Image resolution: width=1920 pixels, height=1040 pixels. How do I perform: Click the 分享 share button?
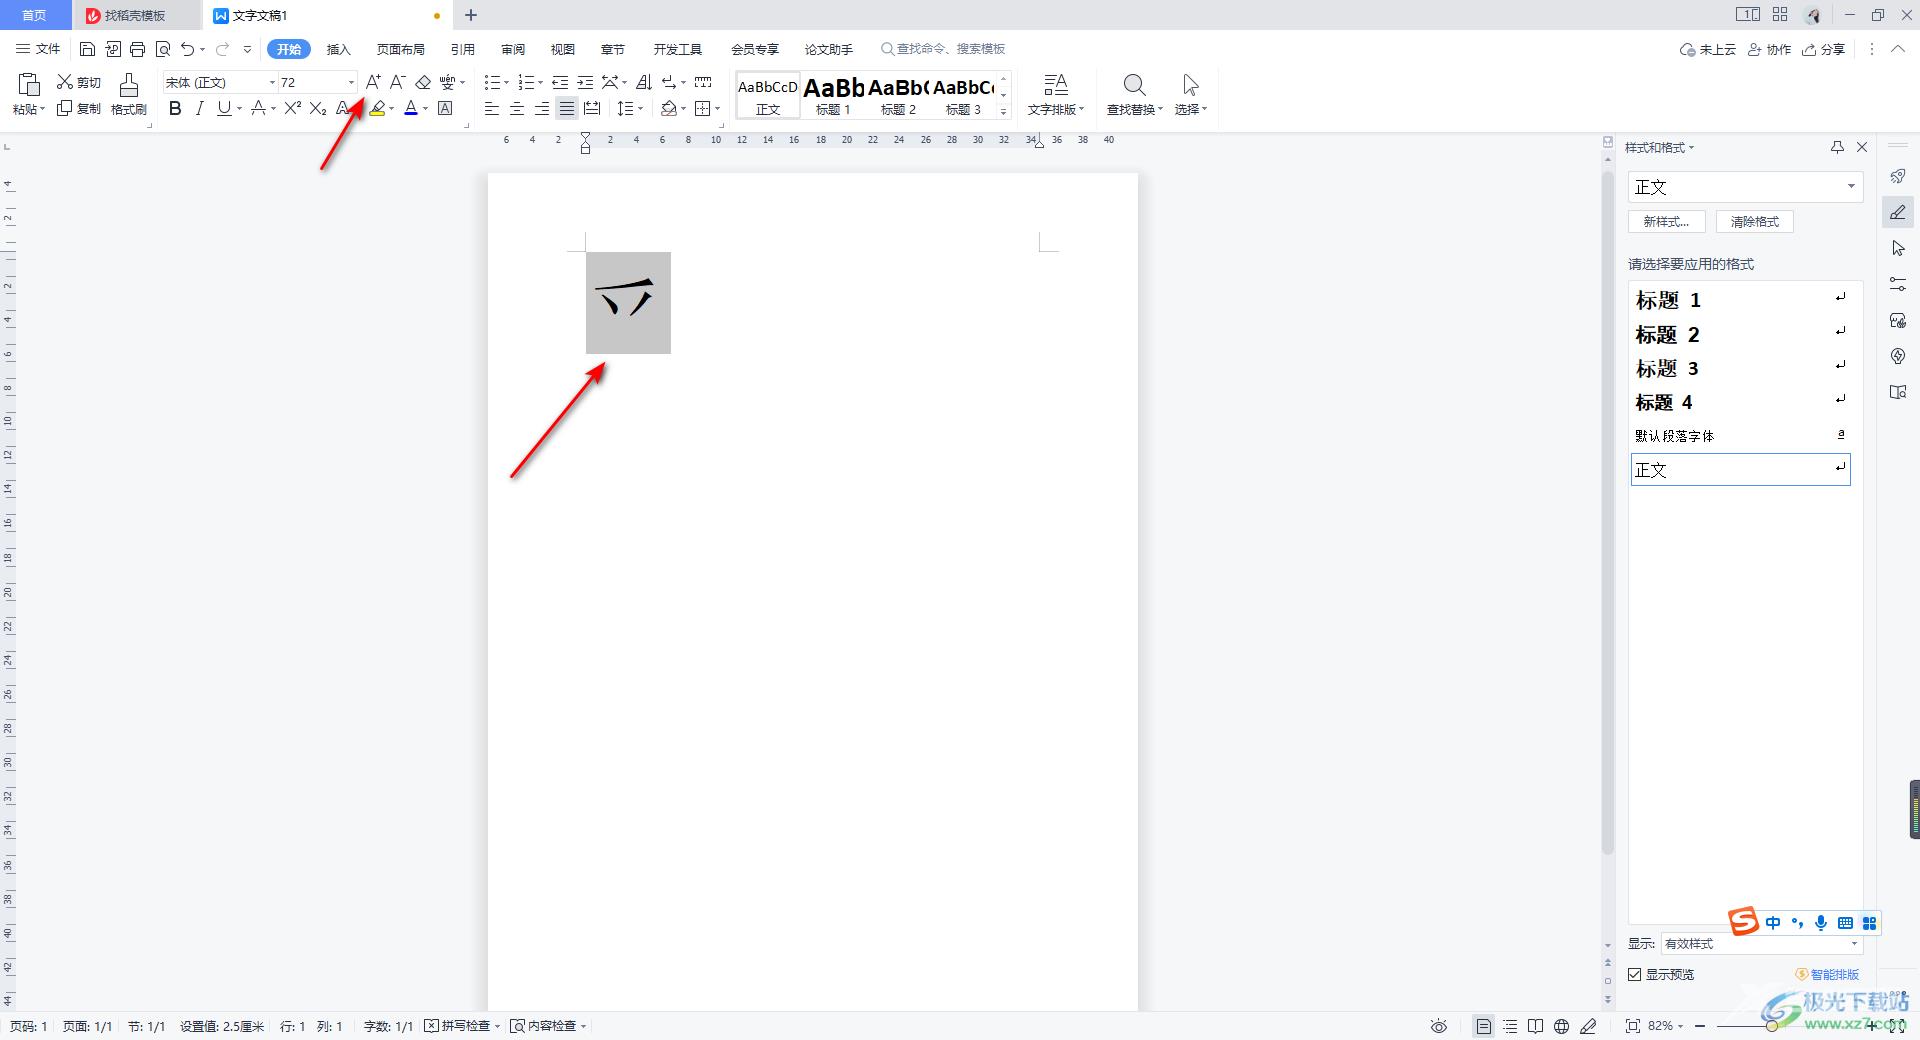click(1823, 49)
